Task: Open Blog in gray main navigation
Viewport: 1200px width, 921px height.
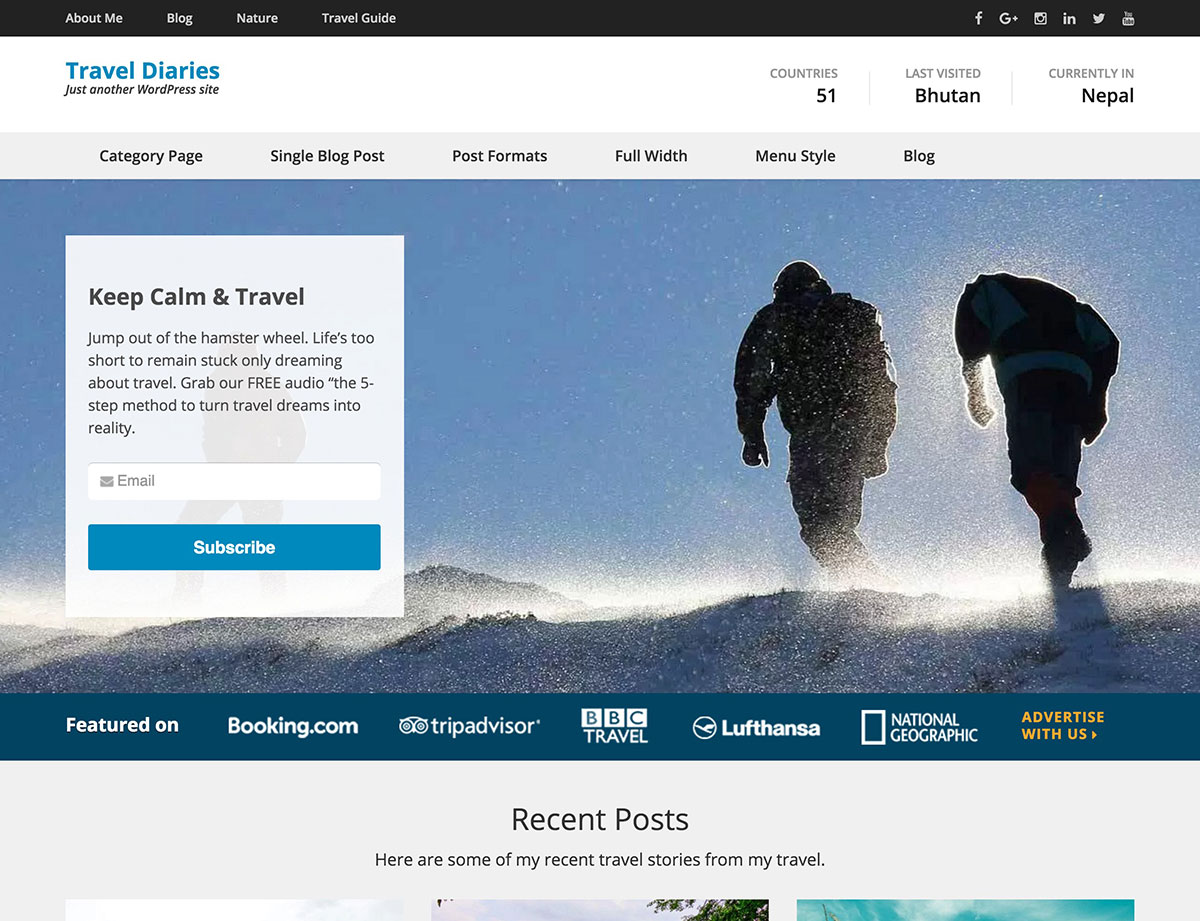Action: [x=919, y=156]
